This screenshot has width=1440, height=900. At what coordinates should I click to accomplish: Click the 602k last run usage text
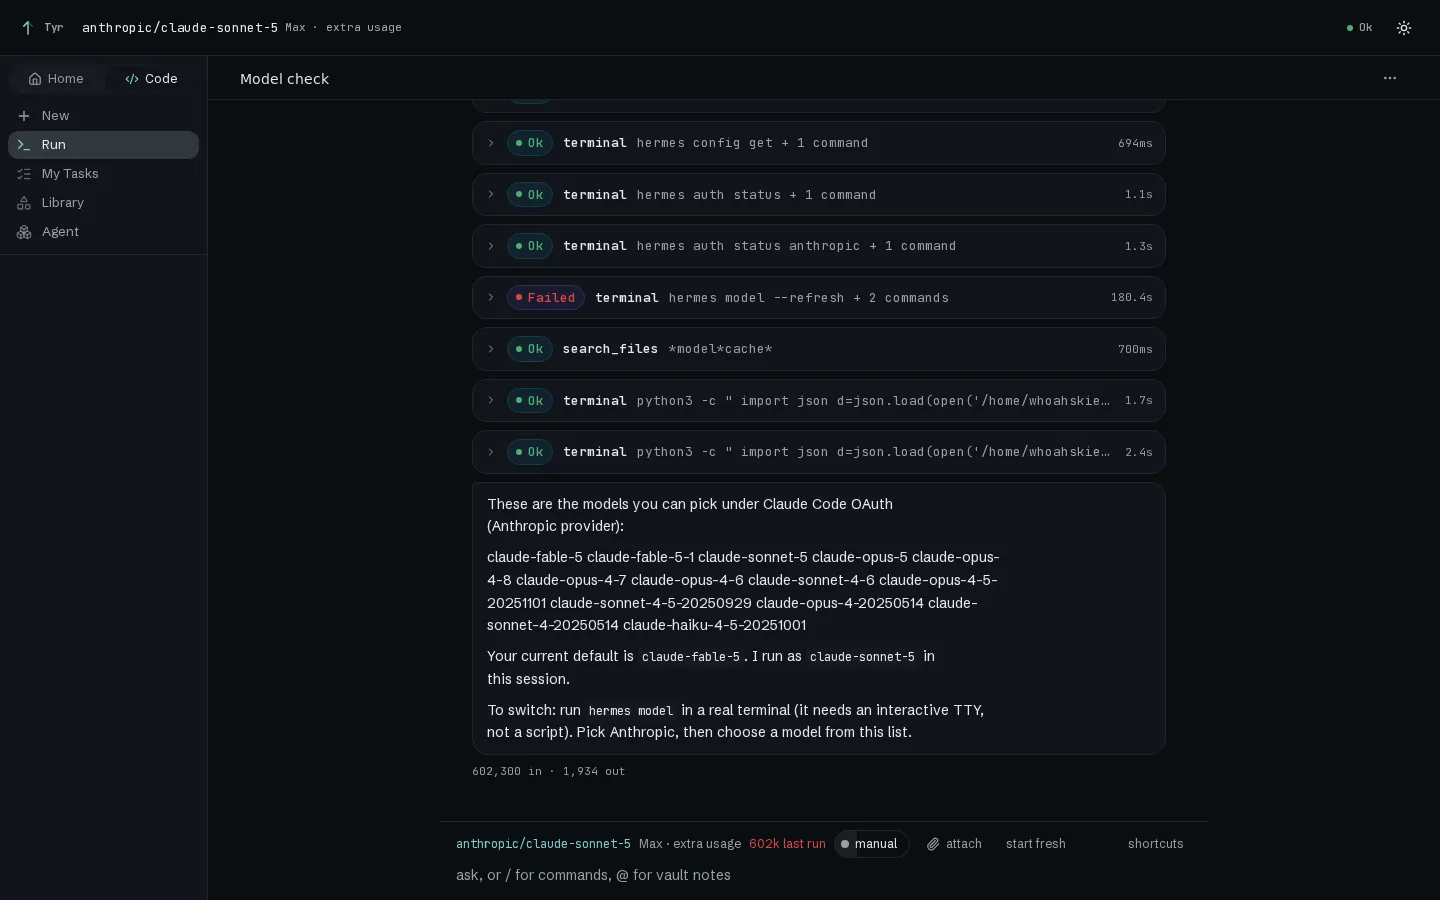[x=787, y=844]
